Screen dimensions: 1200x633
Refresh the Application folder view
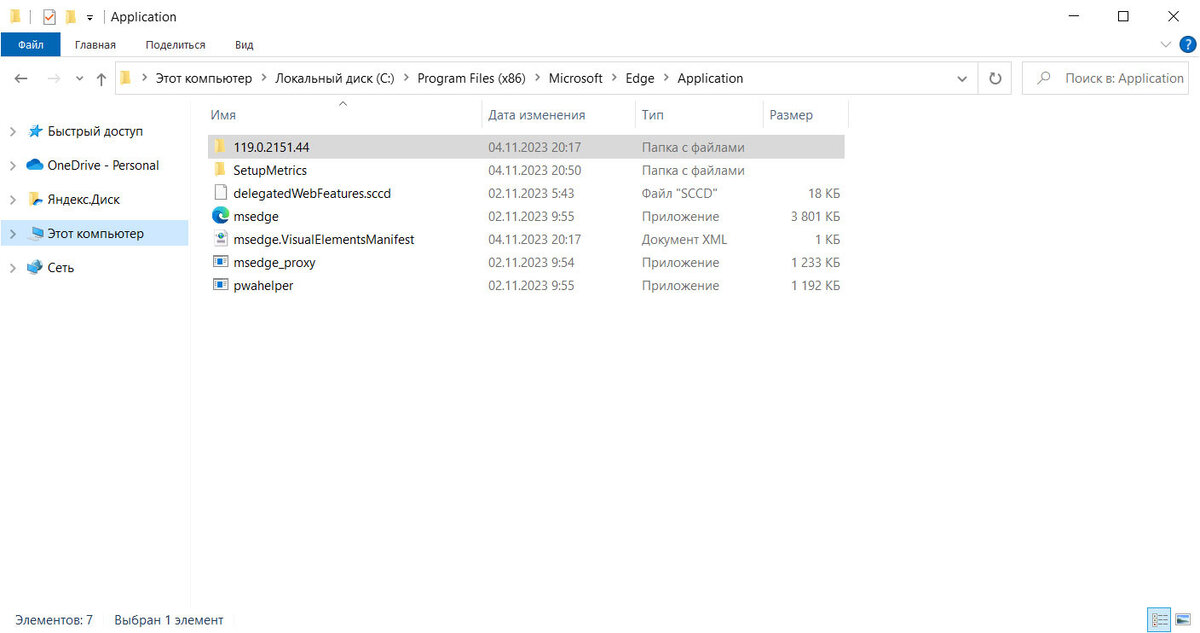click(x=995, y=78)
